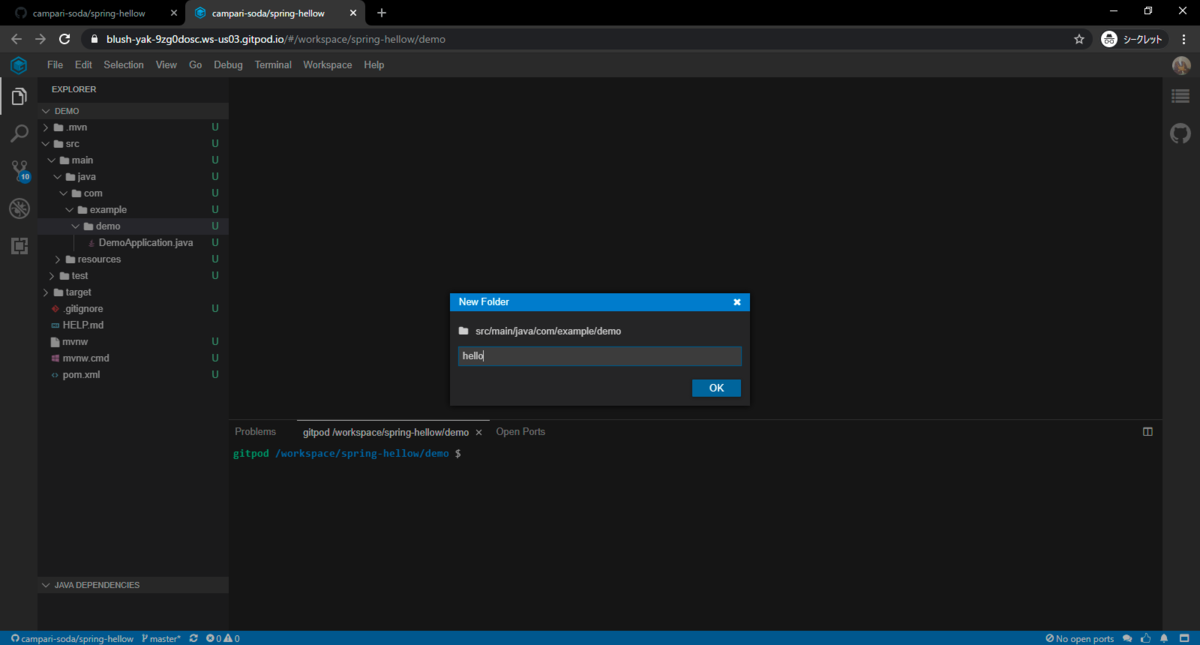Open the Debug view icon
This screenshot has height=645, width=1200.
click(18, 208)
